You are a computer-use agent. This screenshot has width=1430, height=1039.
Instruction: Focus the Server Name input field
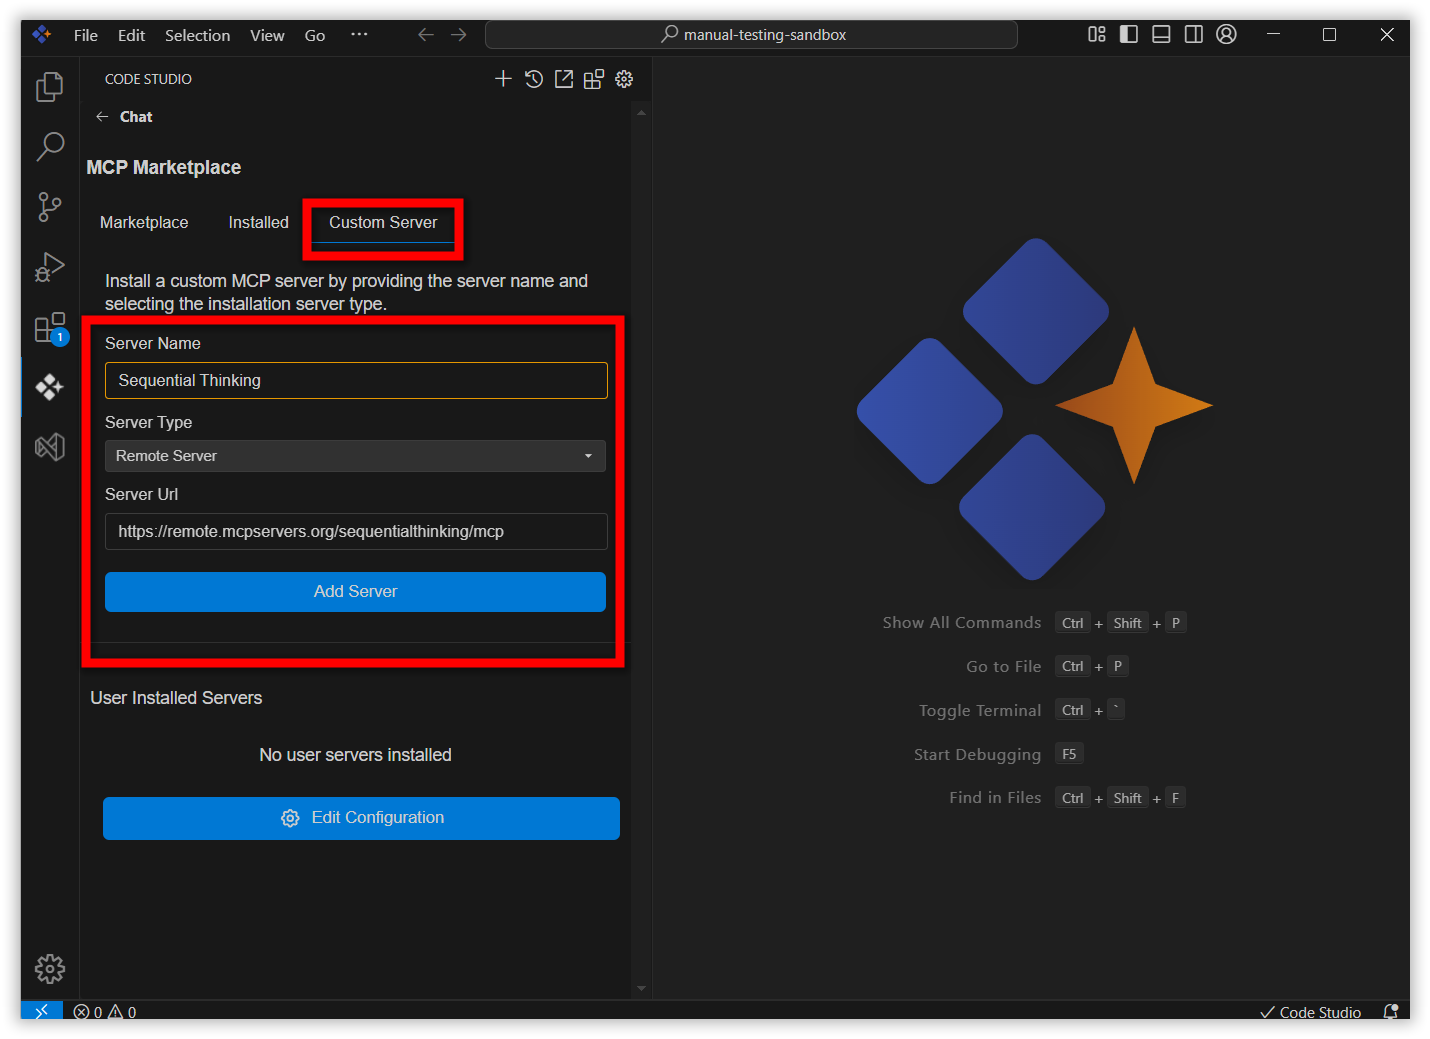tap(356, 381)
